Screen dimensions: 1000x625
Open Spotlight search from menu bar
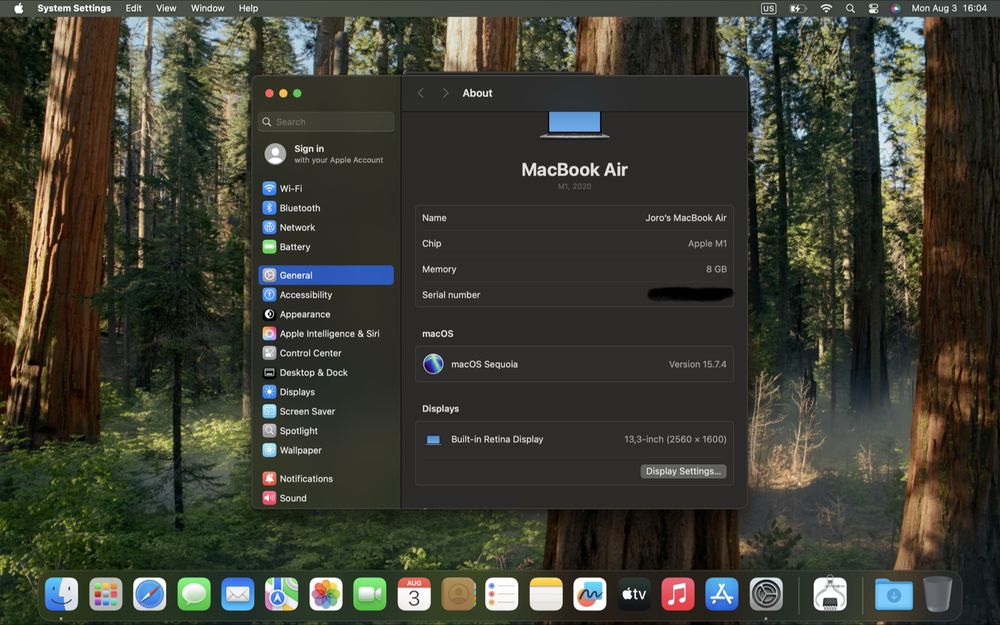click(850, 8)
